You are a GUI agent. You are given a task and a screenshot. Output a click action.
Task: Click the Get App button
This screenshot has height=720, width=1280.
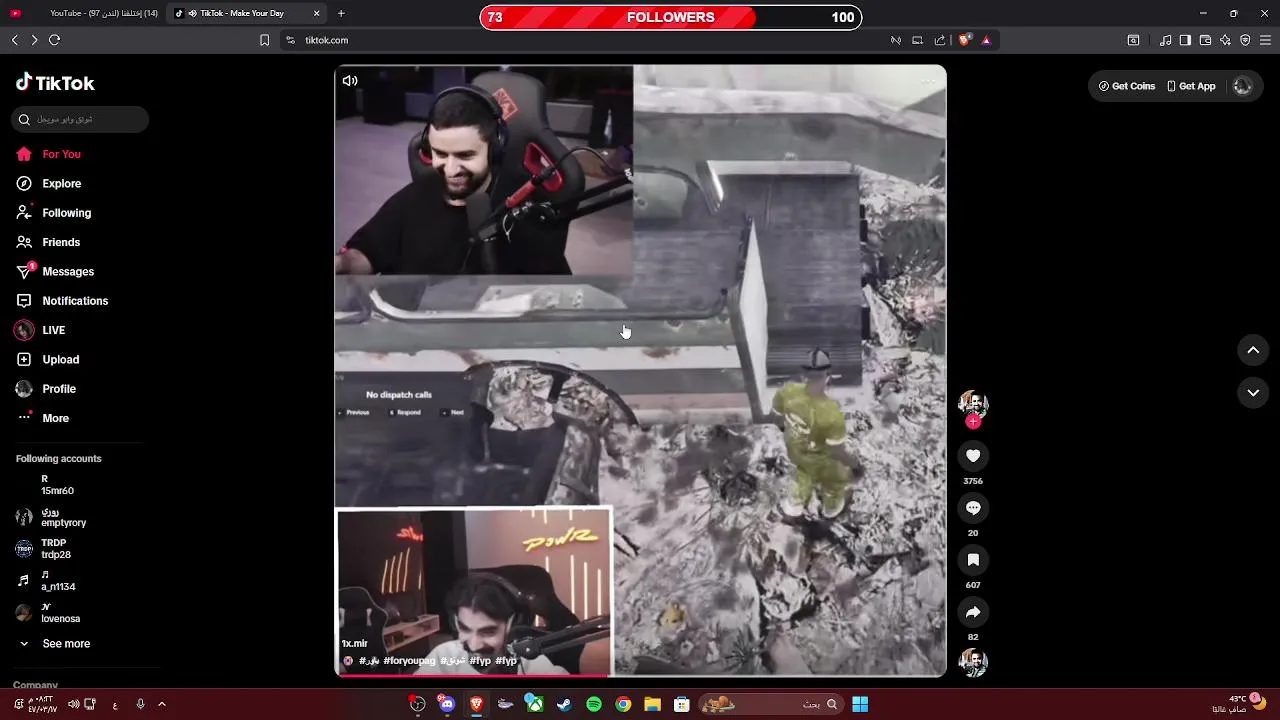coord(1191,86)
